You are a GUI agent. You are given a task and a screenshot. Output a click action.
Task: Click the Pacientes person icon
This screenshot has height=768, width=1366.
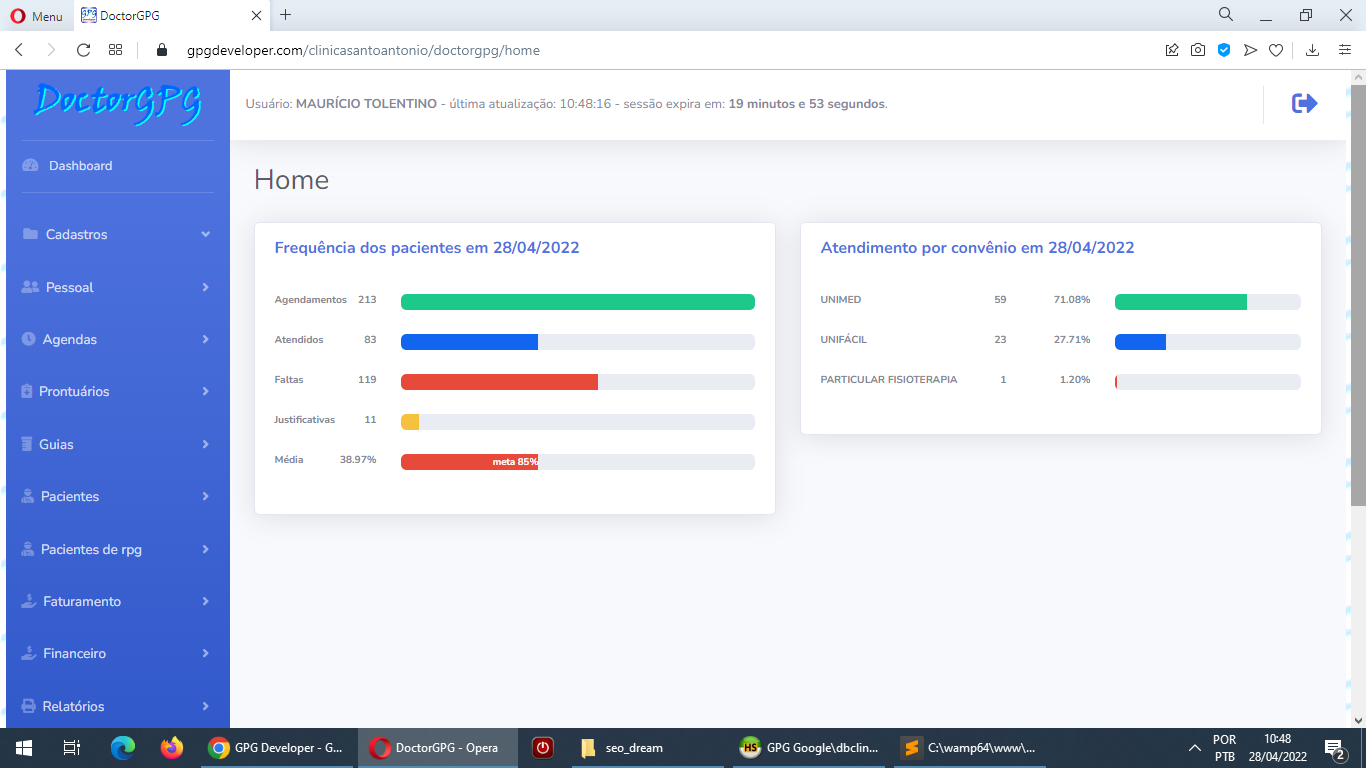point(29,496)
